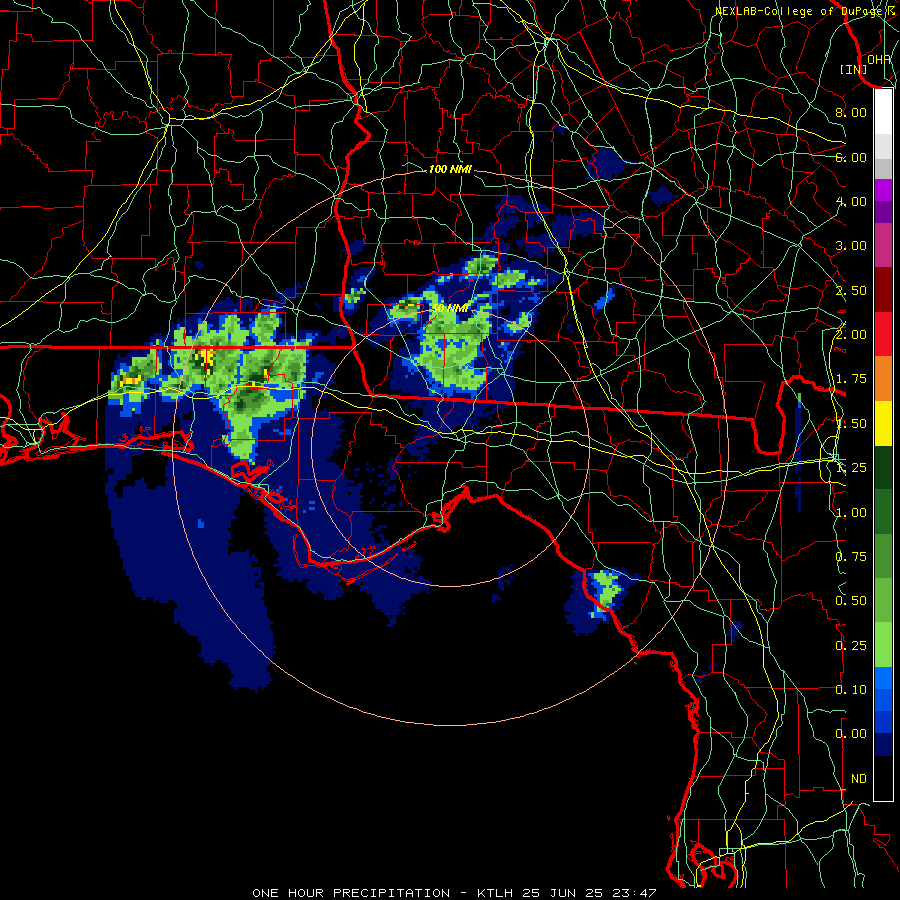The image size is (900, 900).
Task: Click the 2.50 legend value
Action: click(x=851, y=290)
